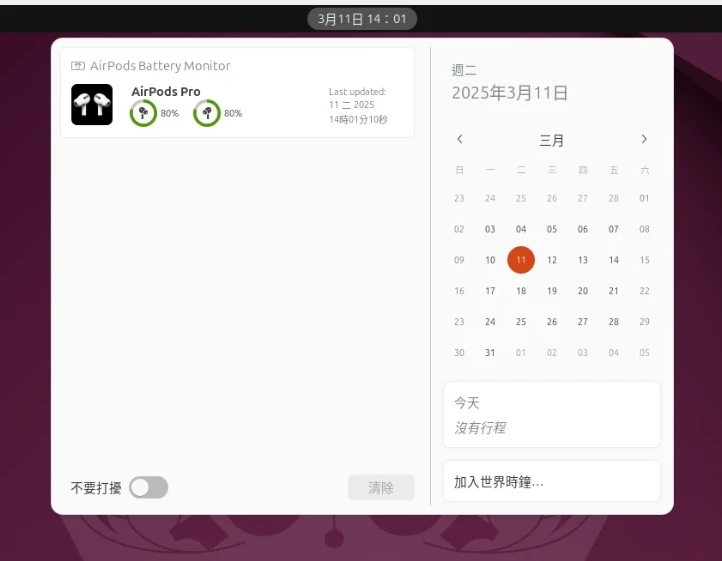
Task: Click the right AirPod 80% battery ring
Action: [207, 113]
